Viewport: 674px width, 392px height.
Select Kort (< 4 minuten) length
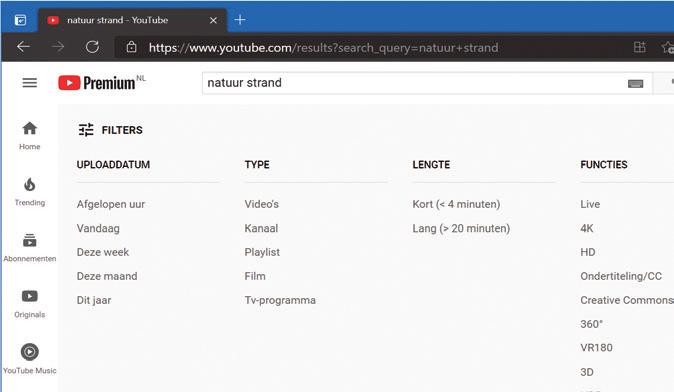[456, 204]
